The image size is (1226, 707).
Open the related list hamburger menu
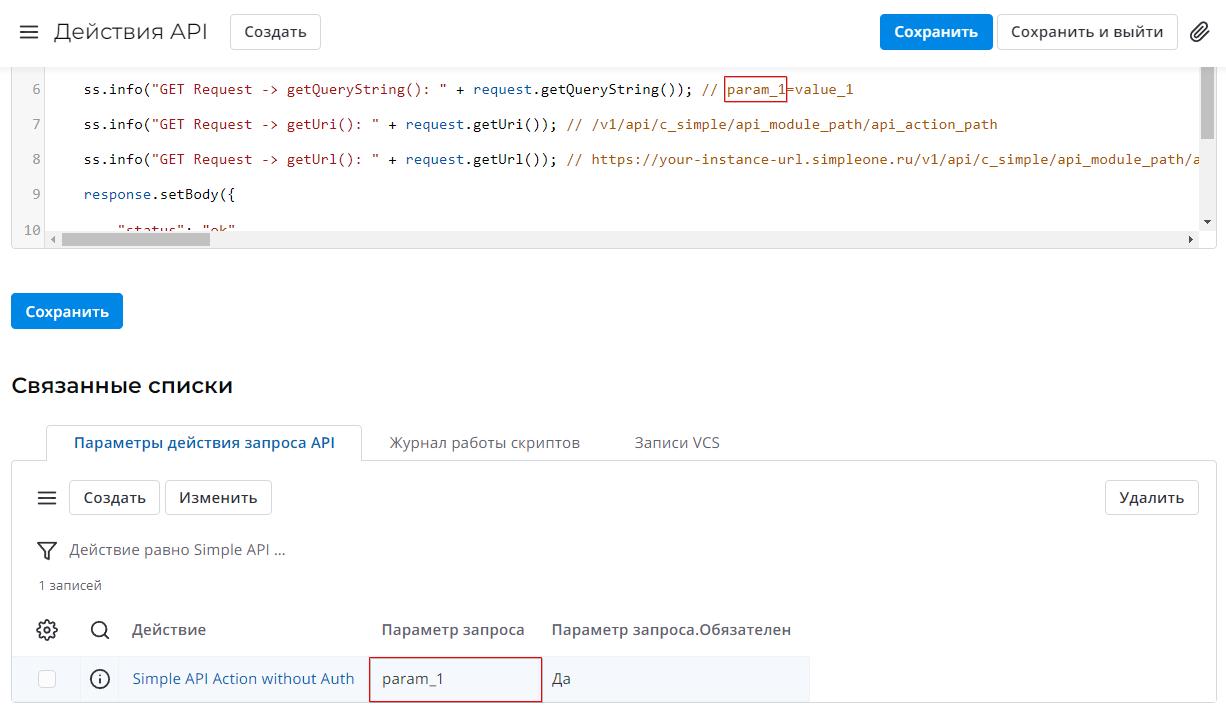coord(47,498)
